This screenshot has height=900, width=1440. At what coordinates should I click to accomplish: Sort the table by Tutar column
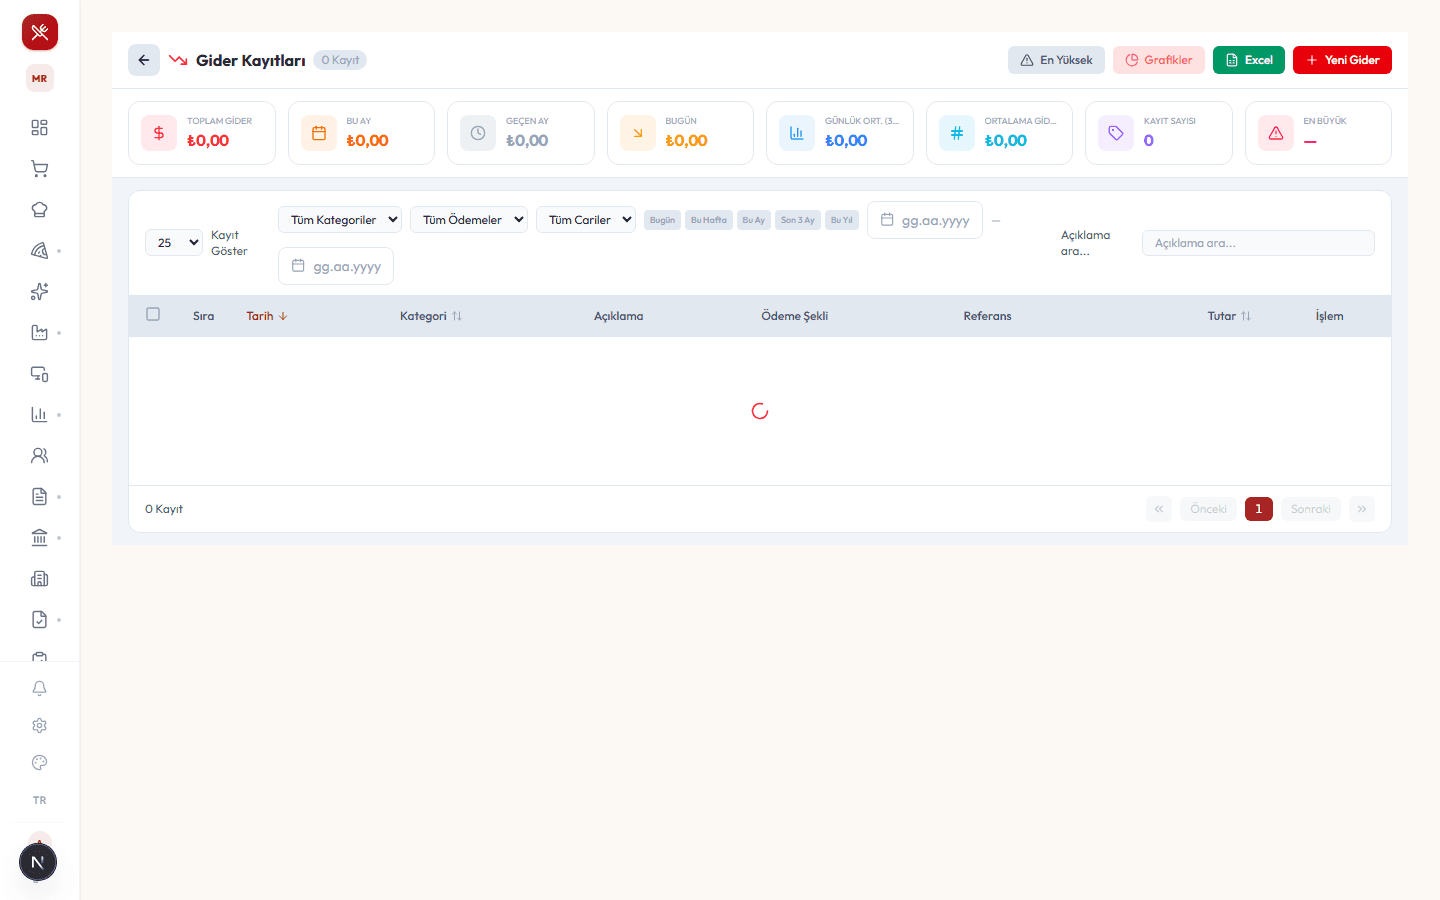(1229, 316)
